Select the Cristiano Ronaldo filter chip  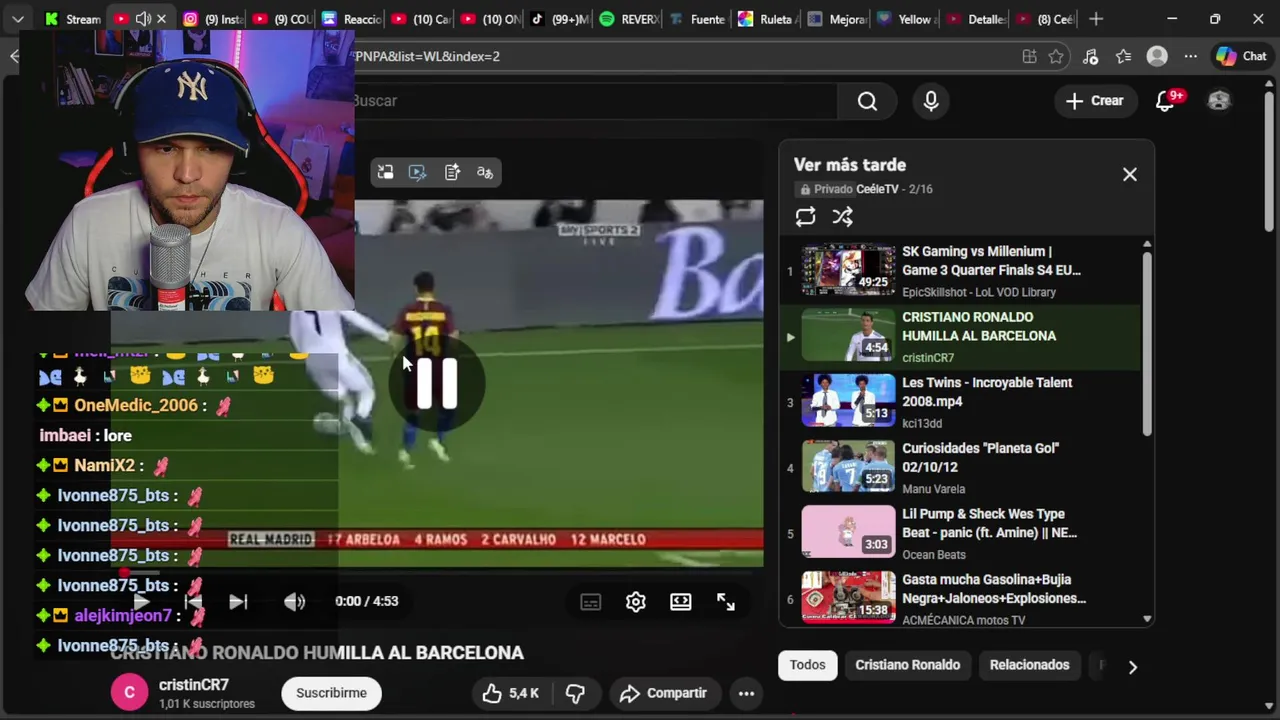click(908, 665)
